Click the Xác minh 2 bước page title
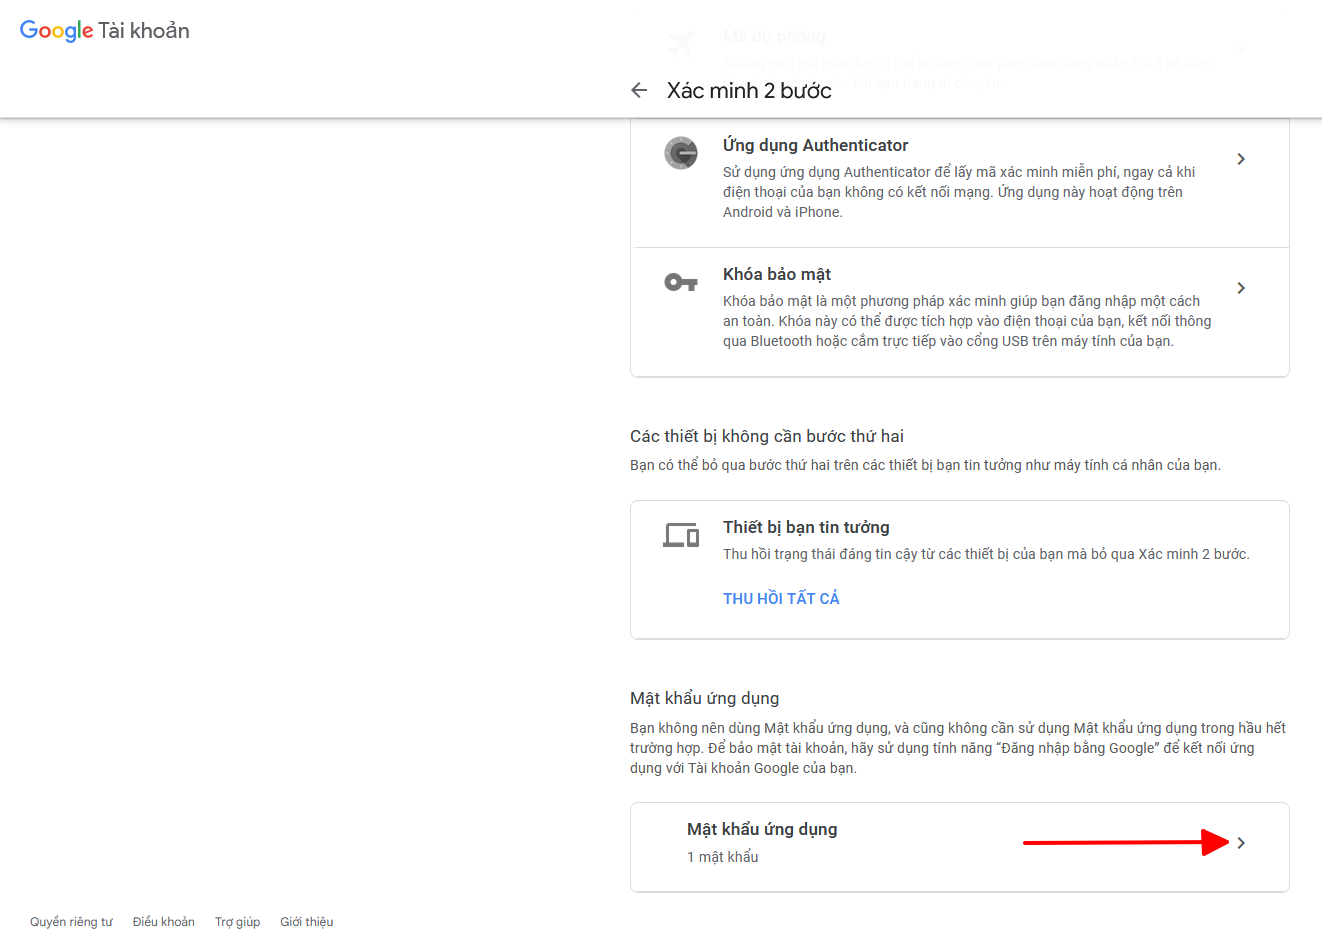The image size is (1322, 940). (x=749, y=91)
